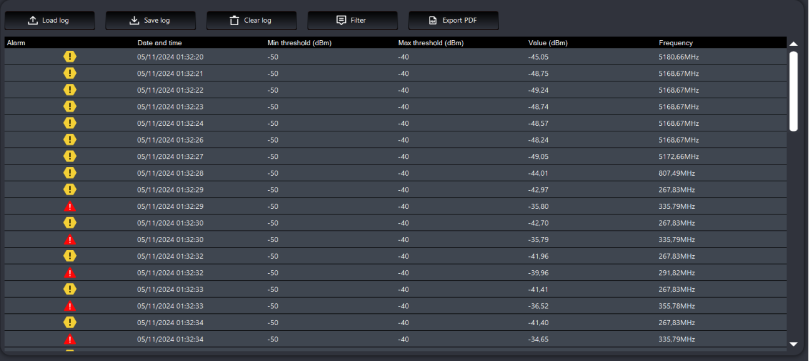This screenshot has width=810, height=361.
Task: Select the frequency cell 355,78MHz
Action: click(x=677, y=306)
